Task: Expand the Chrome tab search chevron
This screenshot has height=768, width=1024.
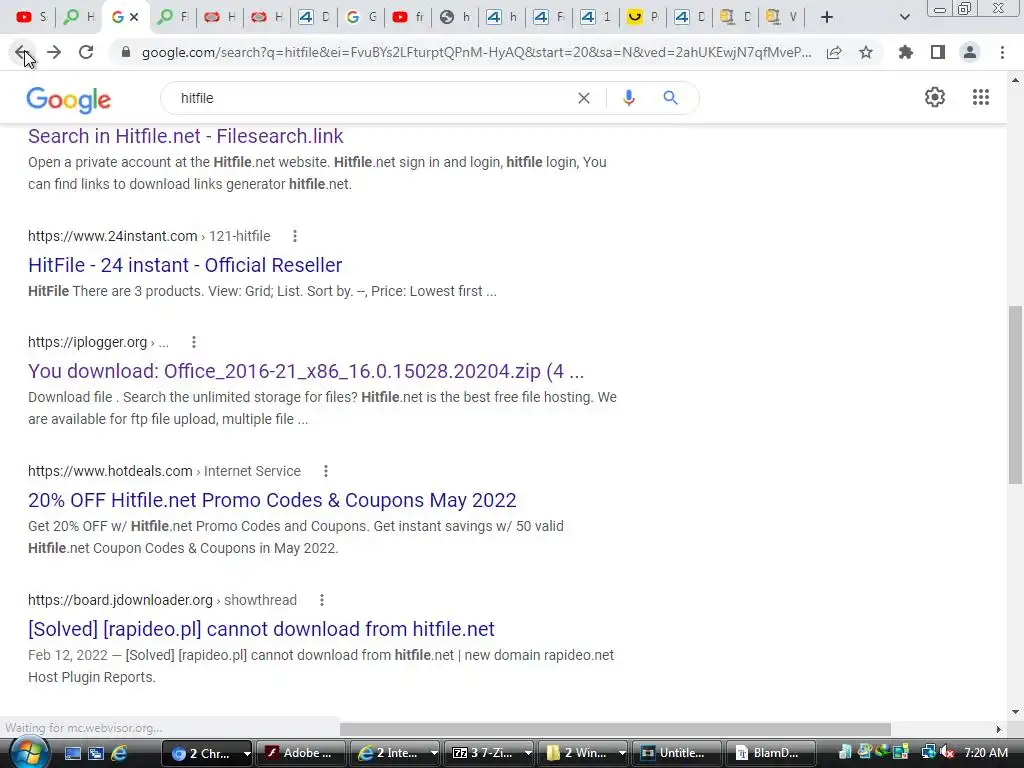Action: pyautogui.click(x=904, y=17)
